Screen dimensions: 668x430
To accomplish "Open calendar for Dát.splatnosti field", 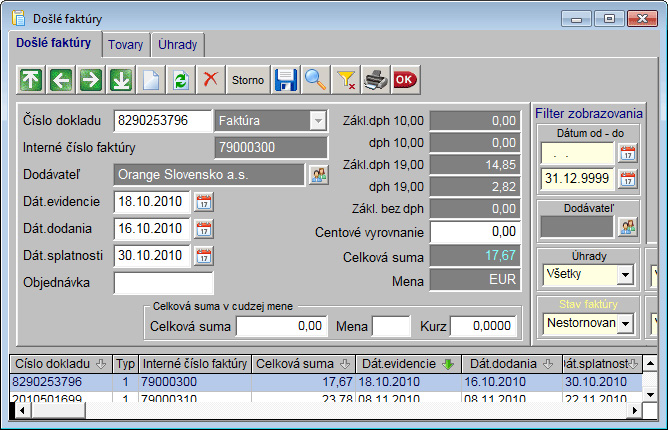I will coord(204,255).
